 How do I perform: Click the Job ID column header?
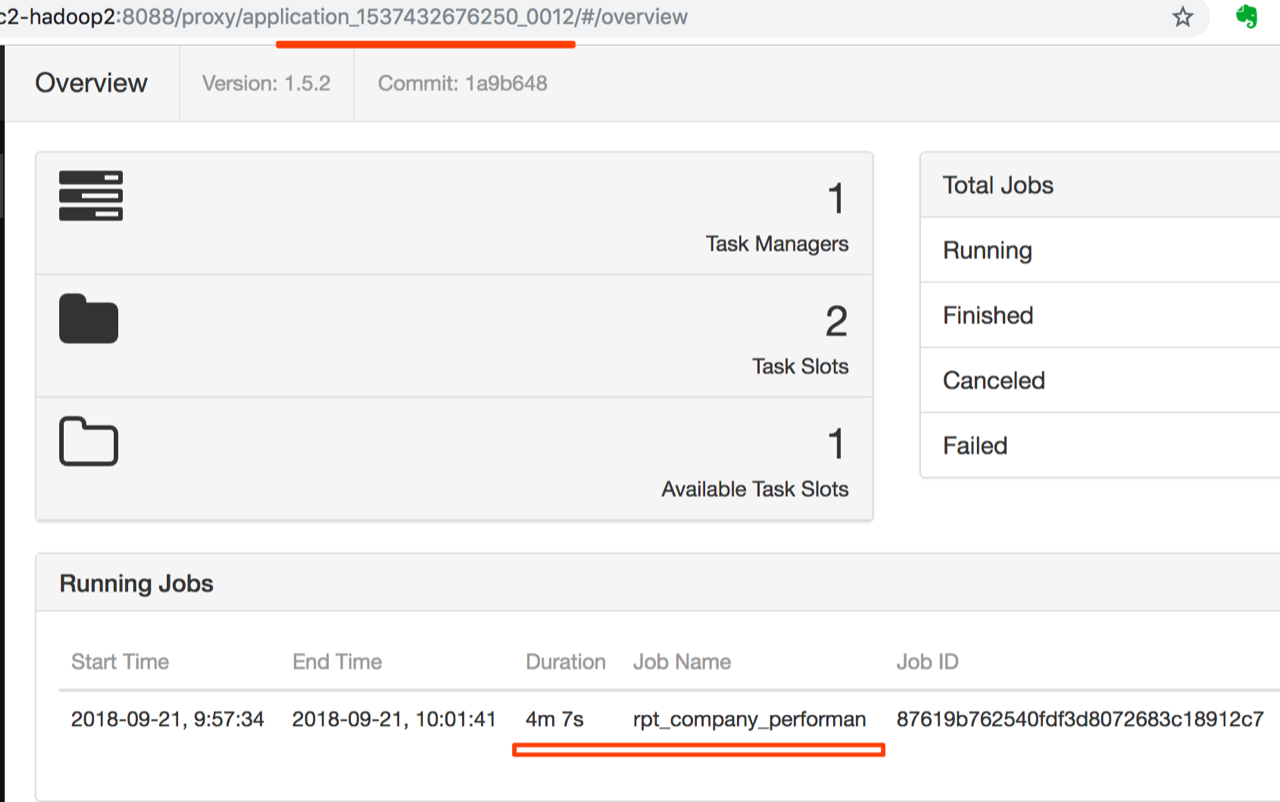(x=927, y=662)
